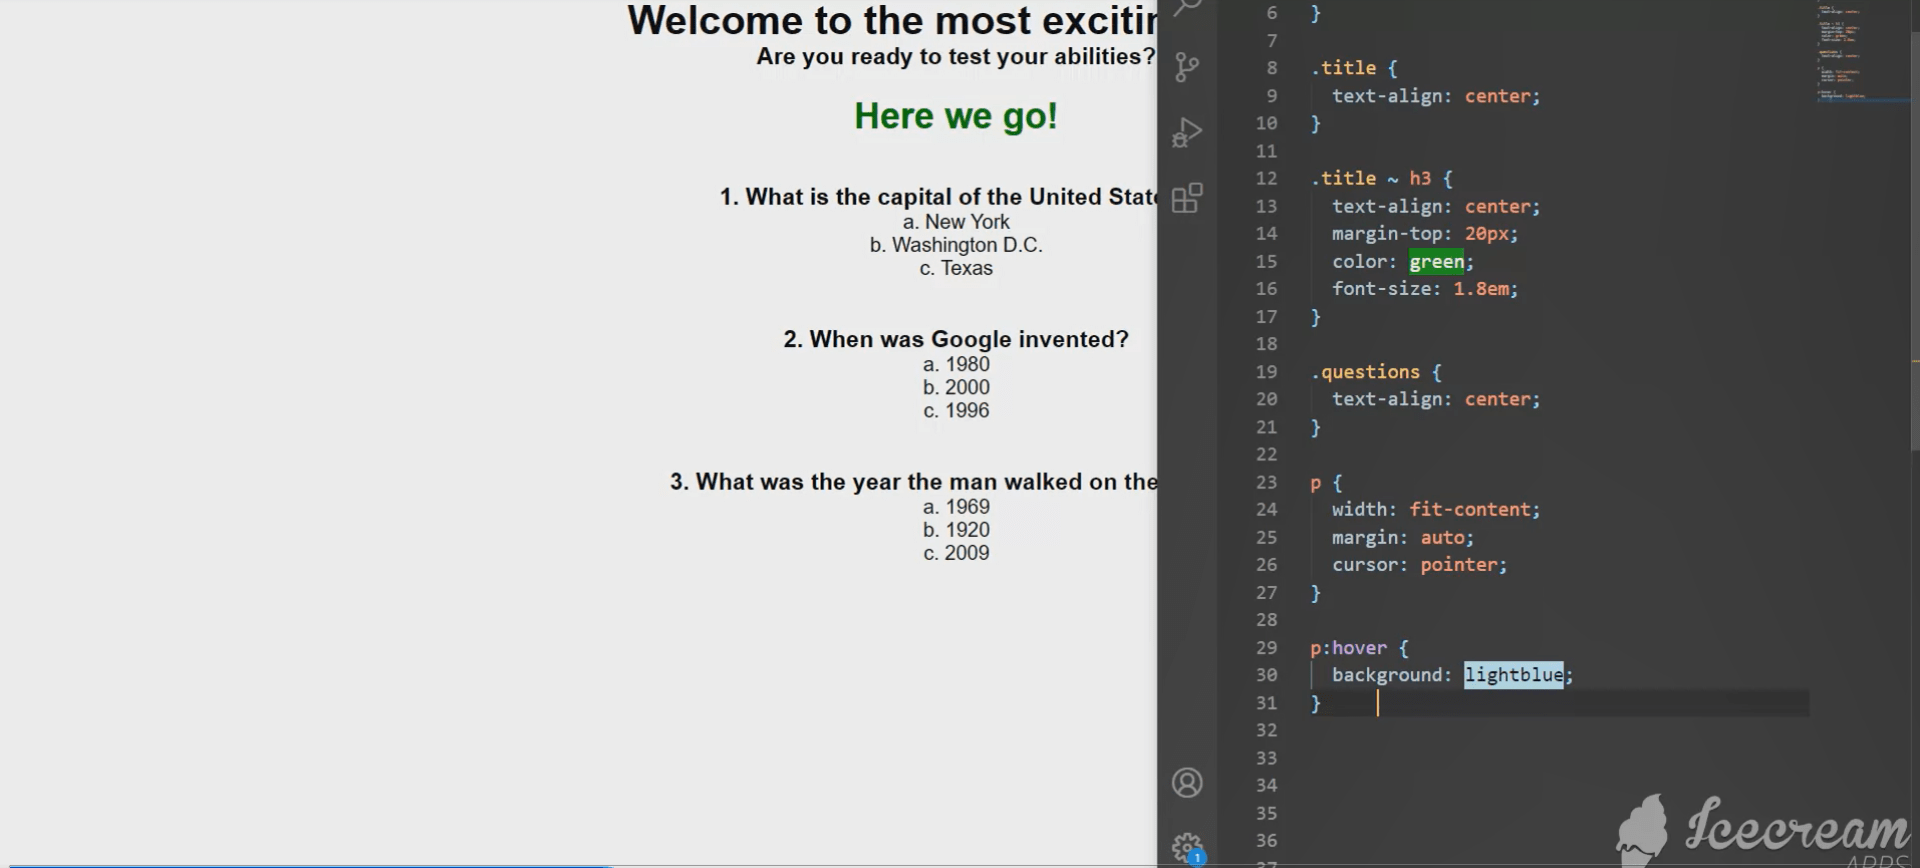Screen dimensions: 1920x868
Task: Click the editor minimap
Action: (1862, 52)
